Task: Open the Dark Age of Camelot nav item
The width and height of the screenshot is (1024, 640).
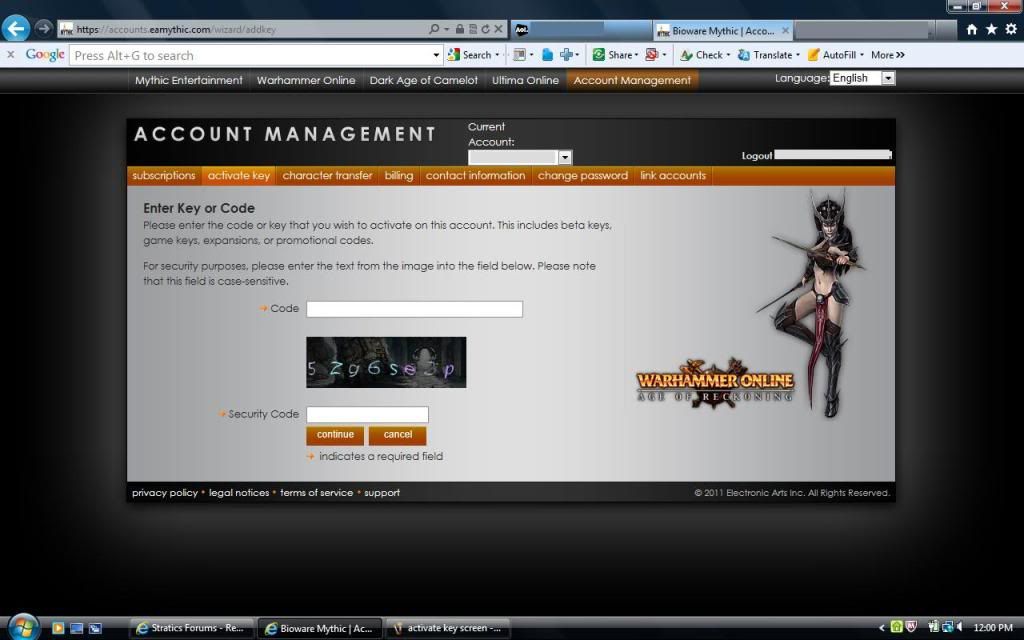Action: pos(423,80)
